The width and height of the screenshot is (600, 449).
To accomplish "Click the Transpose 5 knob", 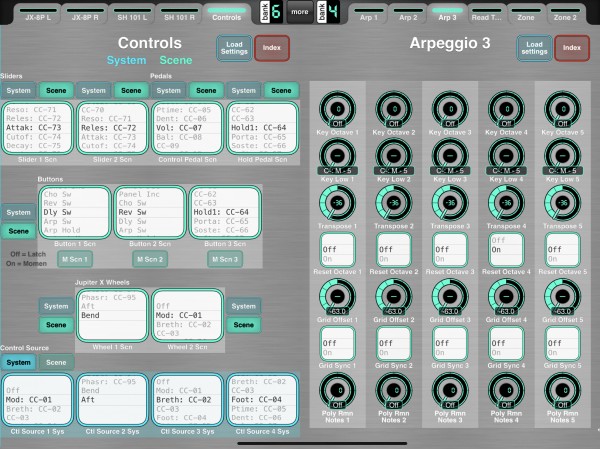I will (562, 203).
